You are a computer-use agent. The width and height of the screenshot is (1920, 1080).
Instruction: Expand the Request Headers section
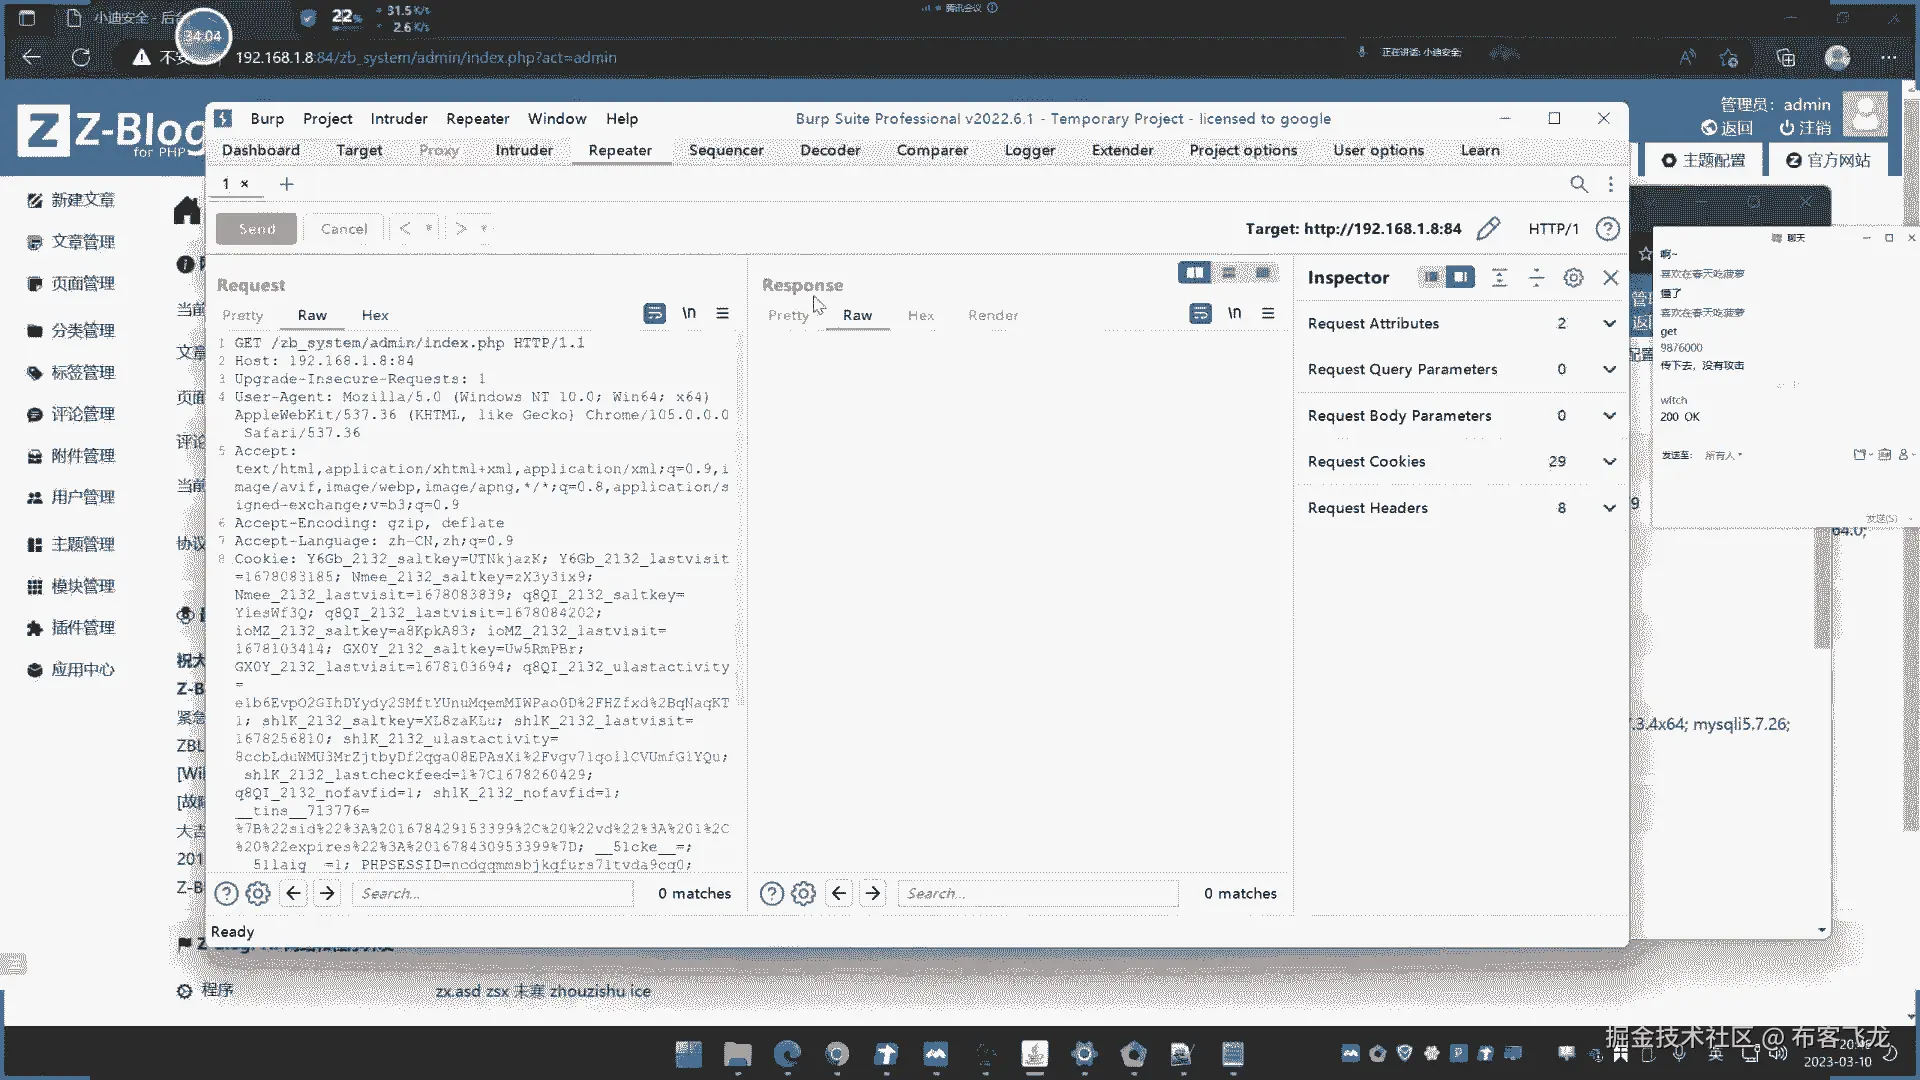click(1609, 508)
